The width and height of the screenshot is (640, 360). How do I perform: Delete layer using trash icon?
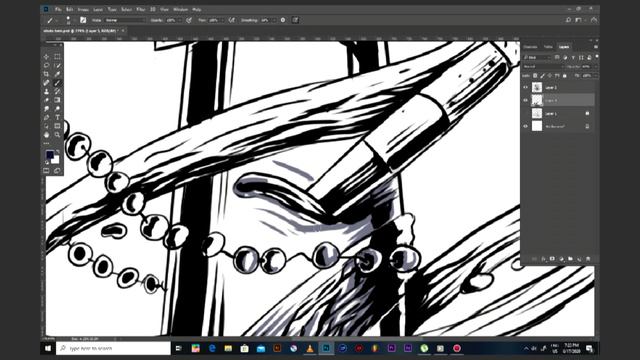[x=588, y=259]
